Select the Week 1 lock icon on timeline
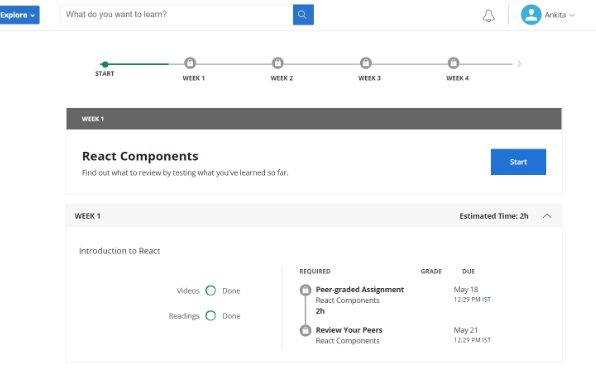 (190, 63)
